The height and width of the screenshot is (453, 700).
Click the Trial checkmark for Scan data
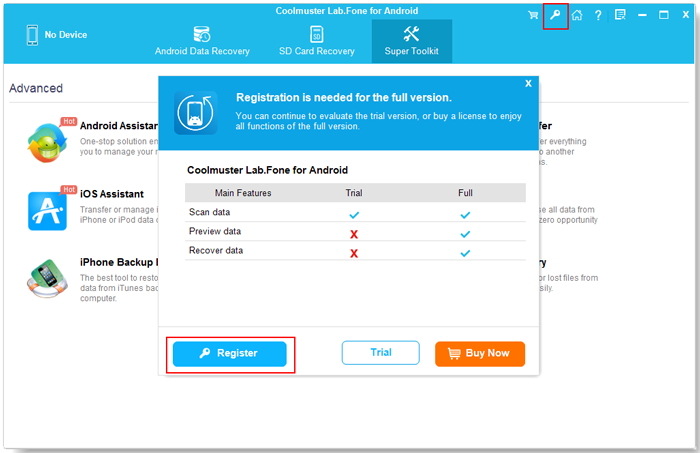pyautogui.click(x=354, y=215)
